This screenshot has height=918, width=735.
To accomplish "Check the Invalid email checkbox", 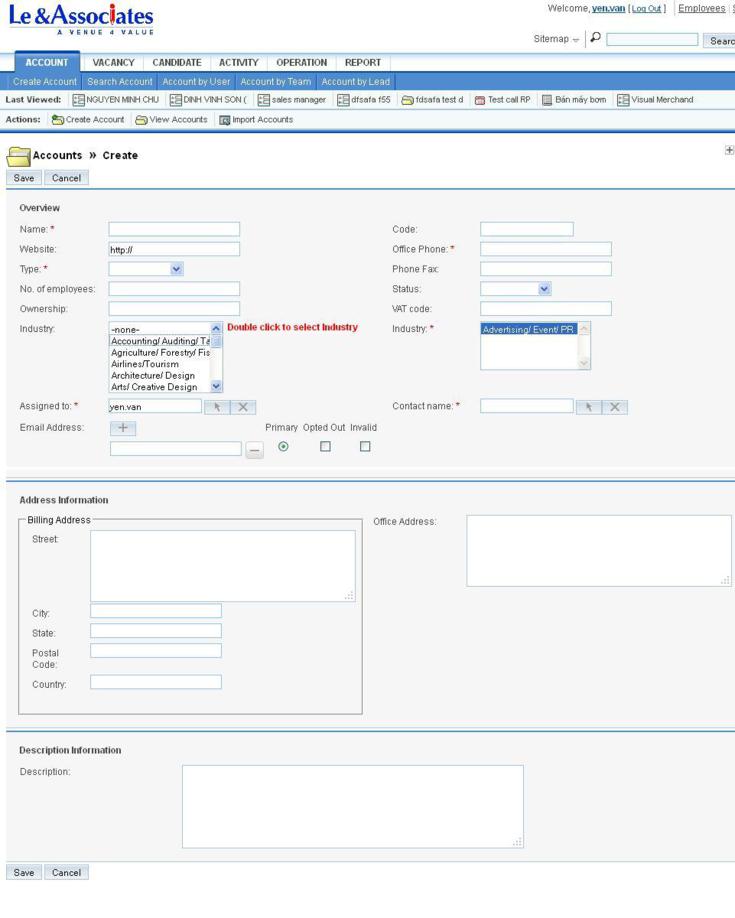I will pyautogui.click(x=365, y=447).
